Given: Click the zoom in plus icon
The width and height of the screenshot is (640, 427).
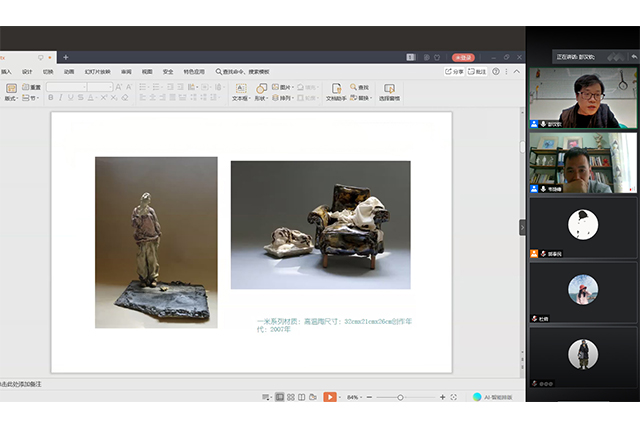Looking at the screenshot, I should (x=443, y=397).
